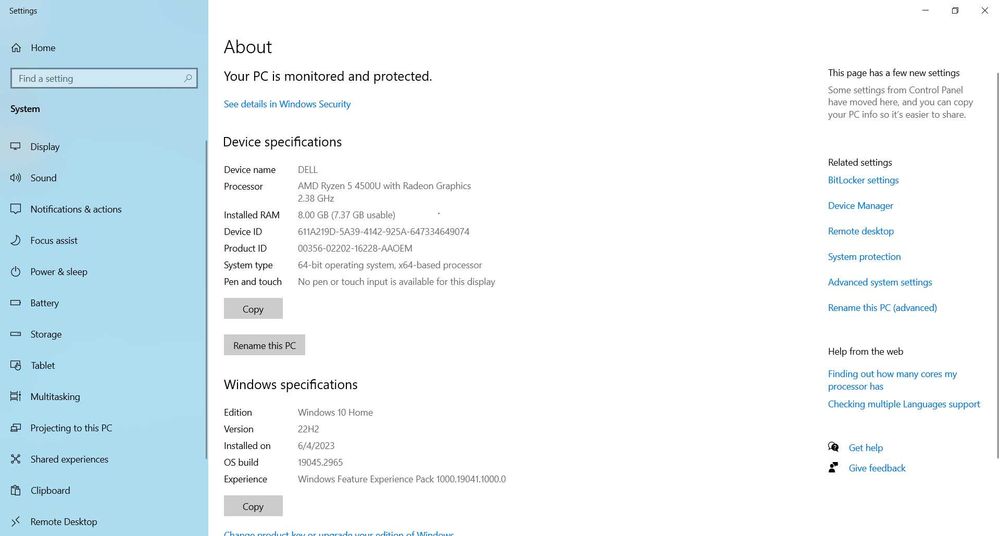Open See details in Windows Security

pos(287,104)
